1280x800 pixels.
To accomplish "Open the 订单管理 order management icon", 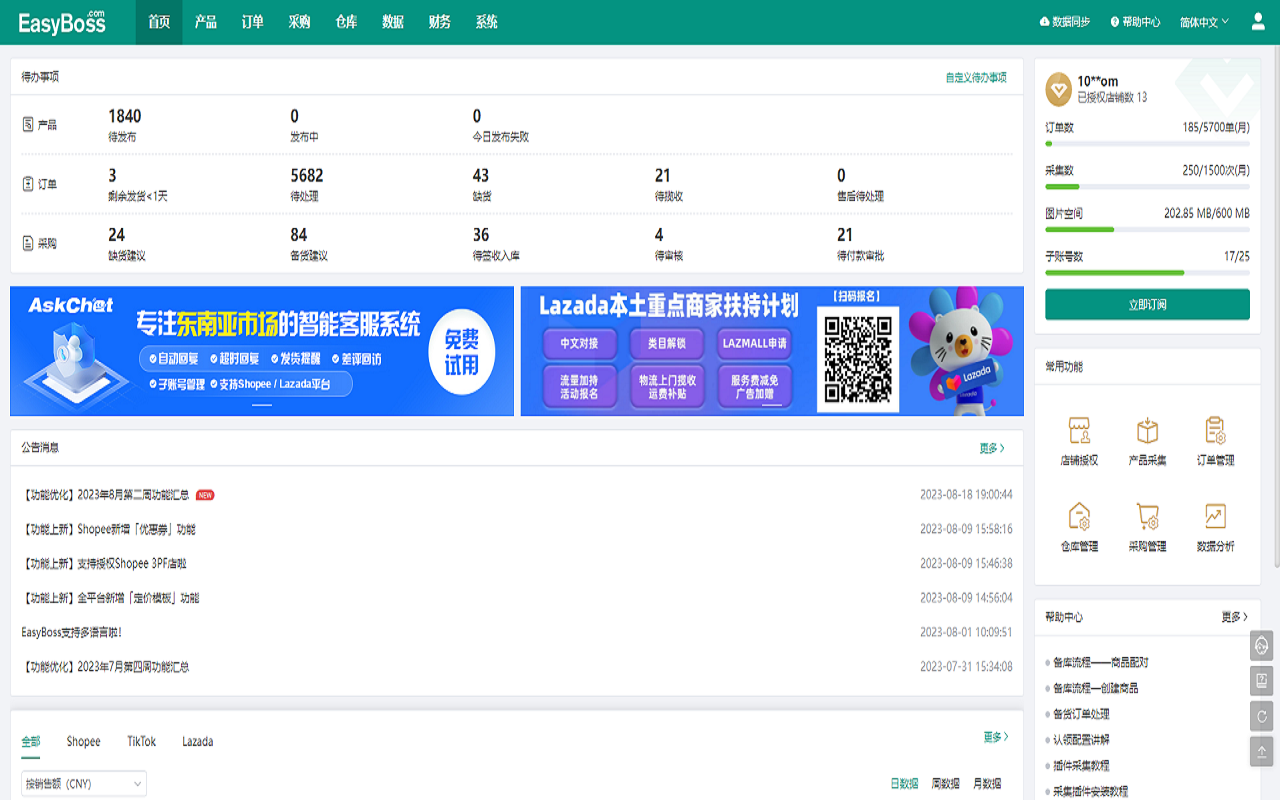I will pos(1215,431).
